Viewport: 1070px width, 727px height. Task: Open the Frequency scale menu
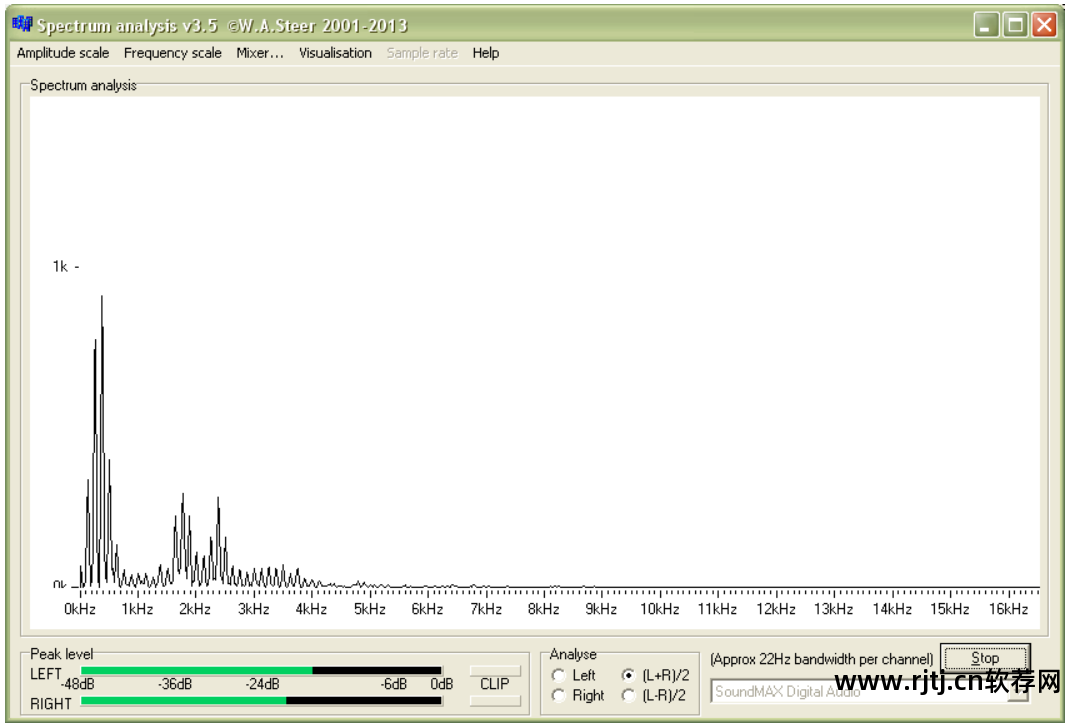pos(173,53)
